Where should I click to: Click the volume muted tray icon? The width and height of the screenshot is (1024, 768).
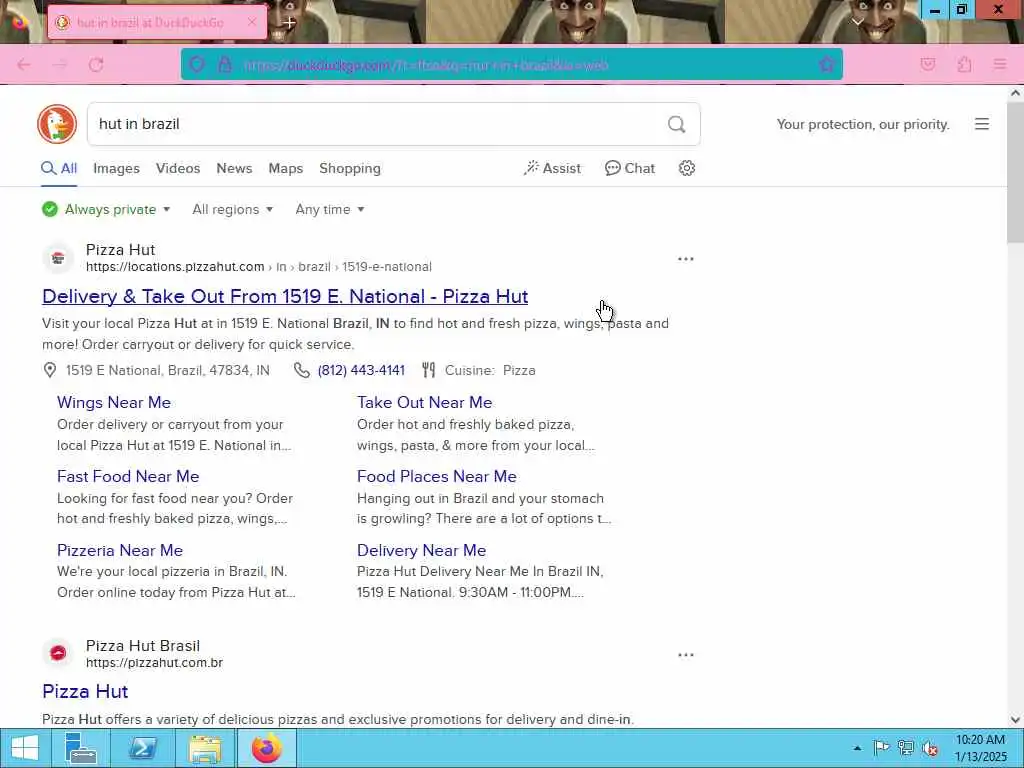tap(930, 748)
